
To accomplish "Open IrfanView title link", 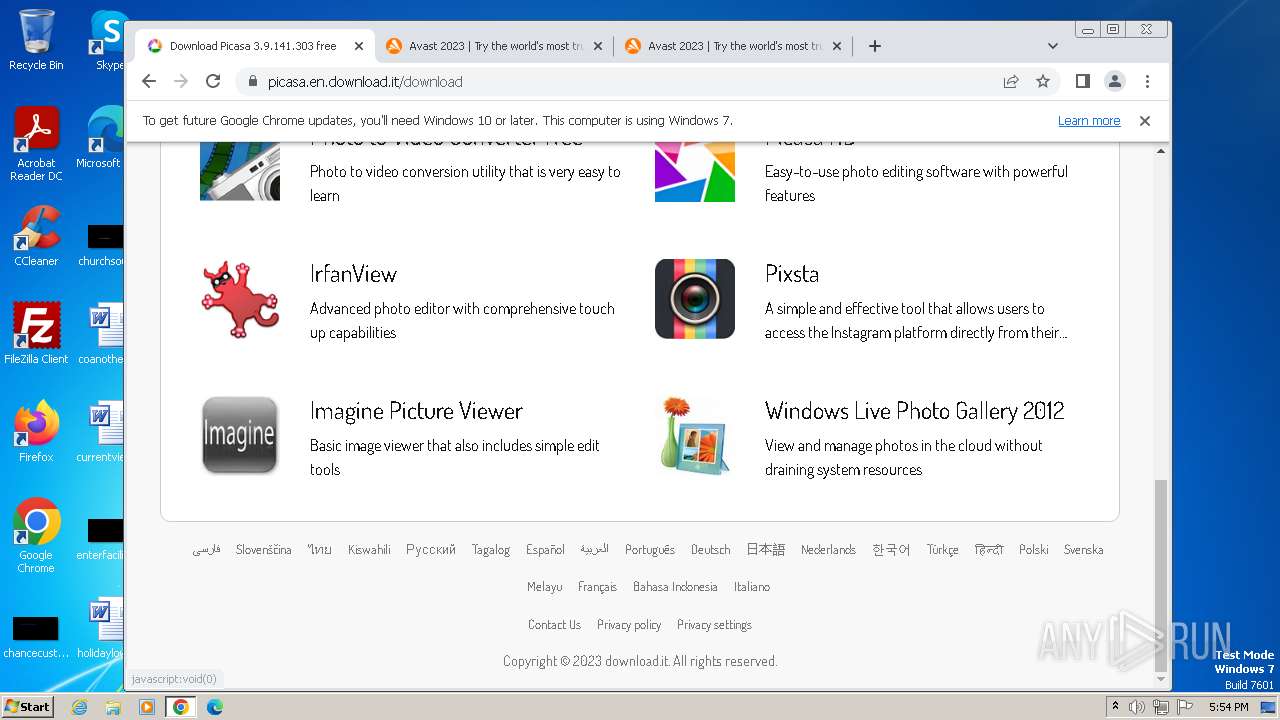I will [353, 274].
